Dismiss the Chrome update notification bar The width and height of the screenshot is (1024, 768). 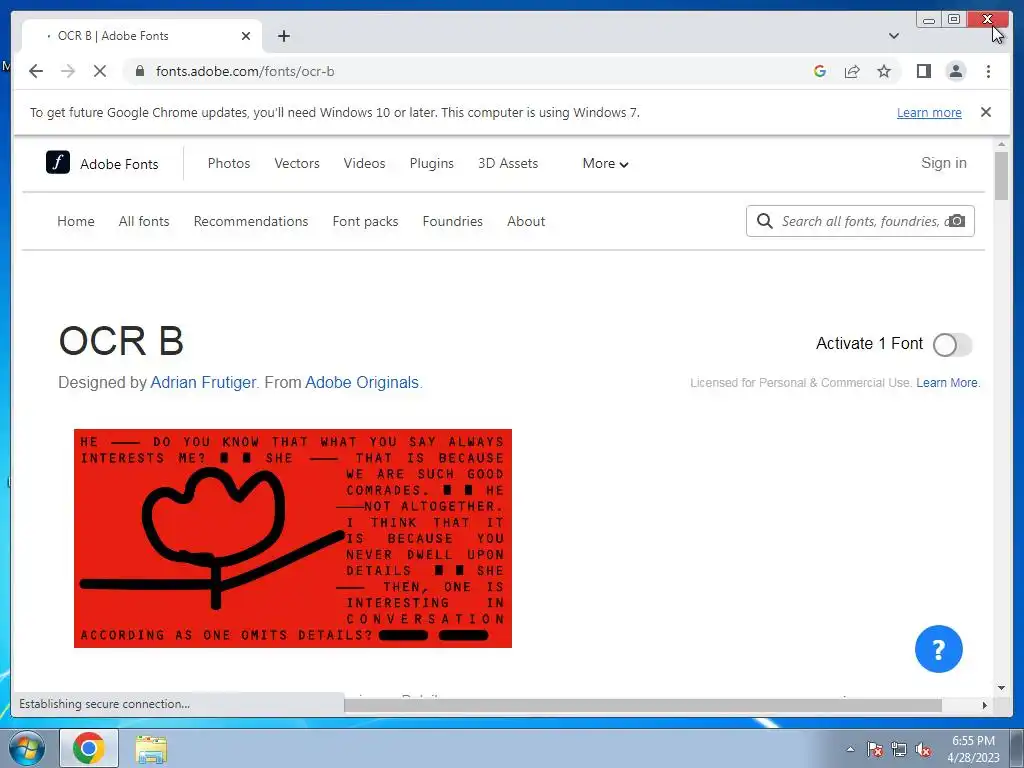tap(986, 112)
